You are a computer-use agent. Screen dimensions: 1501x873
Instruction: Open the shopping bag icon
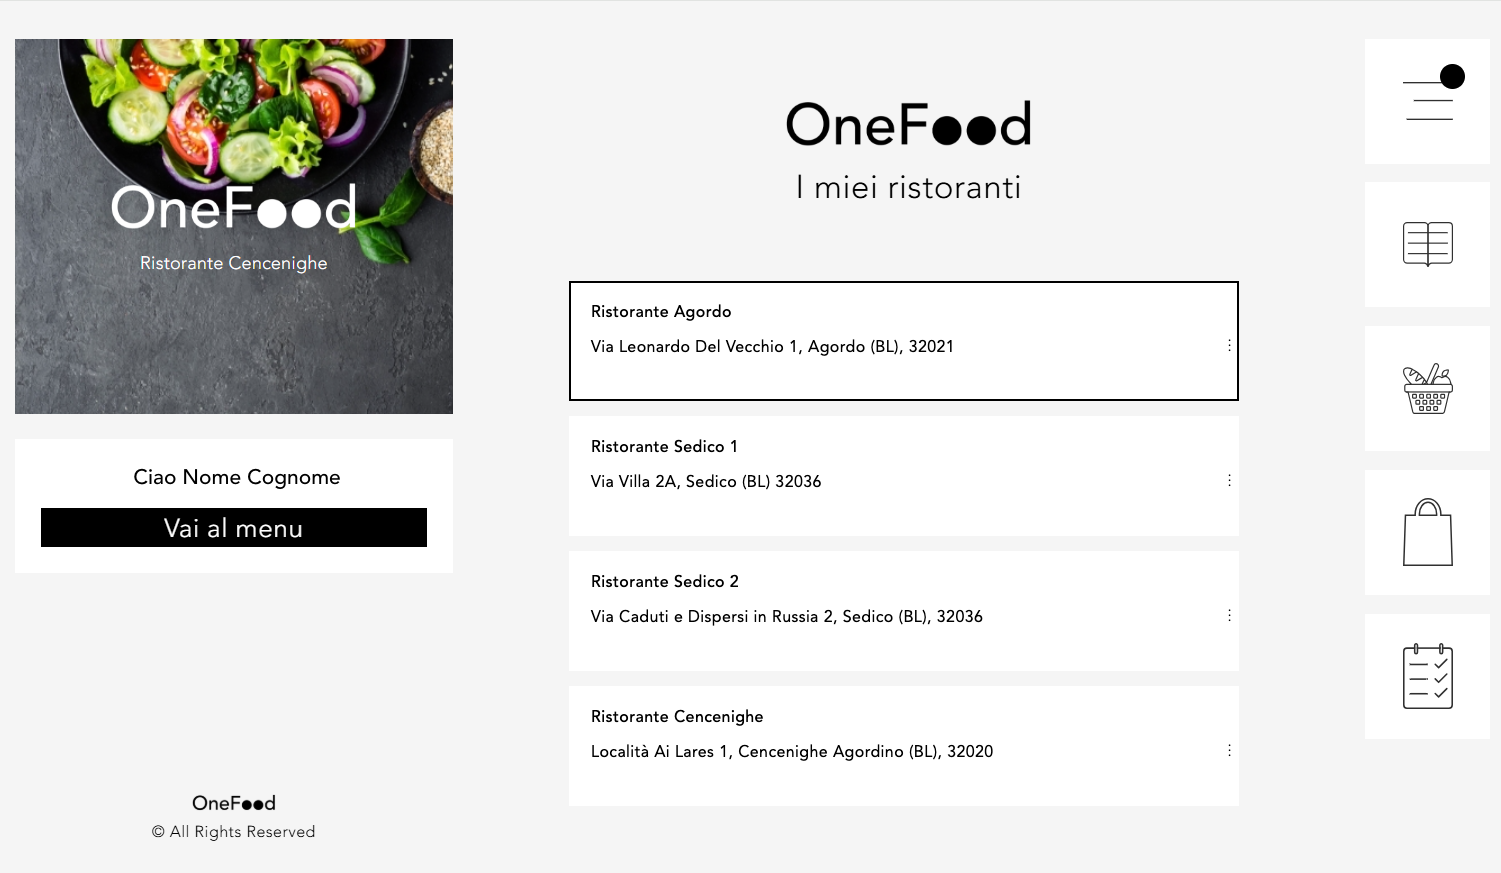1428,532
